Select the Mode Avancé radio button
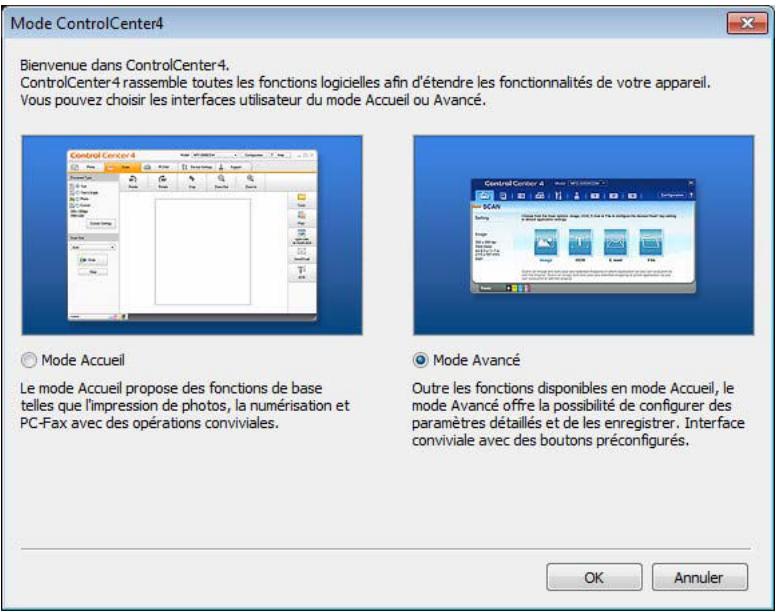Viewport: 776px width, 612px height. tap(420, 360)
